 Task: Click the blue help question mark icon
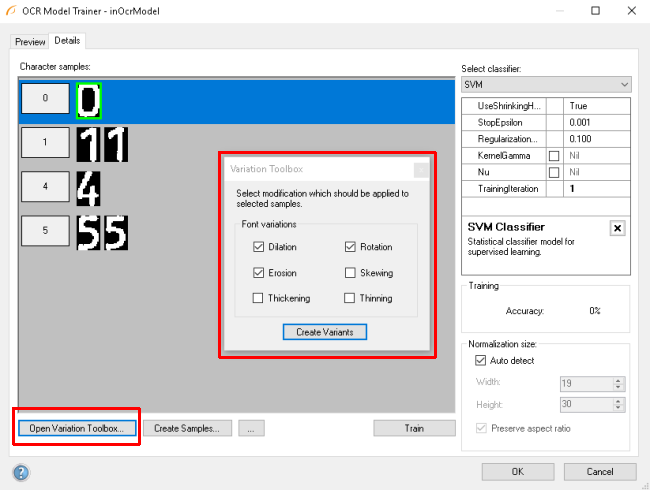(21, 472)
